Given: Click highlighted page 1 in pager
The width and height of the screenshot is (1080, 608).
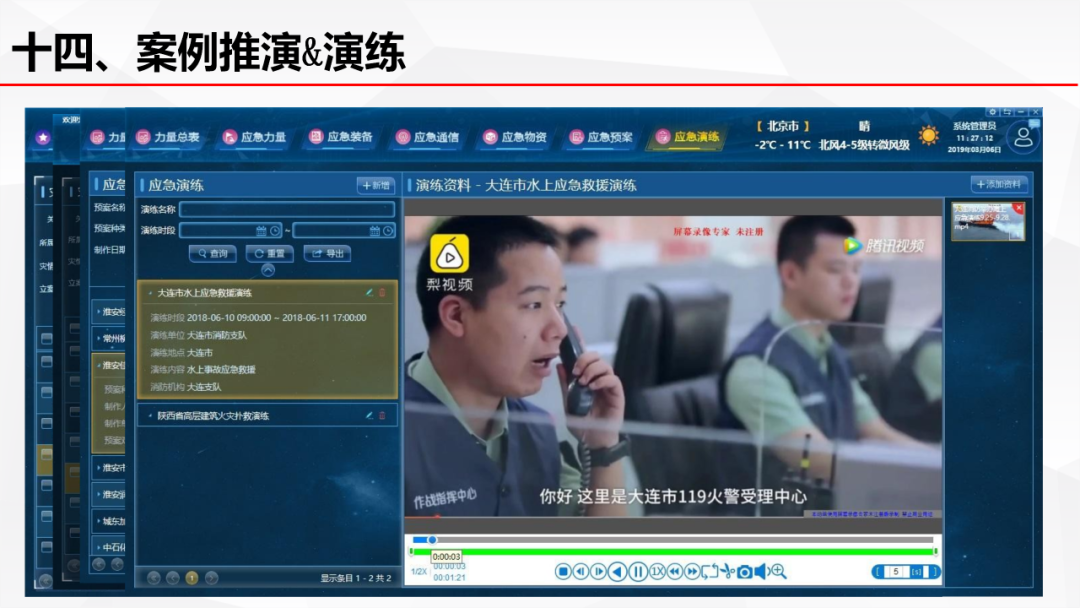Looking at the screenshot, I should 192,578.
